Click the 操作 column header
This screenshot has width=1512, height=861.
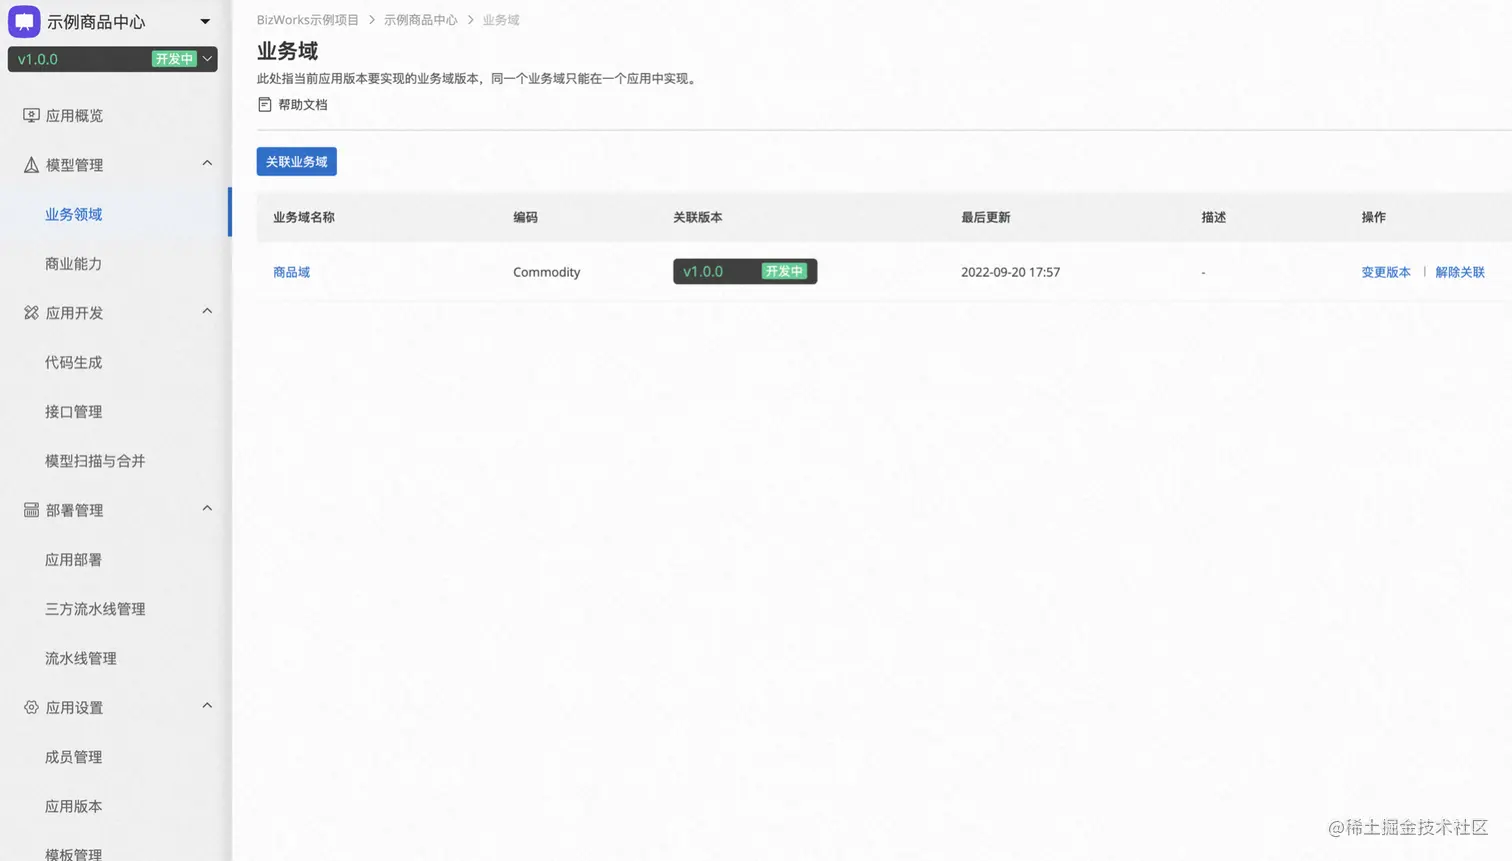click(1373, 217)
